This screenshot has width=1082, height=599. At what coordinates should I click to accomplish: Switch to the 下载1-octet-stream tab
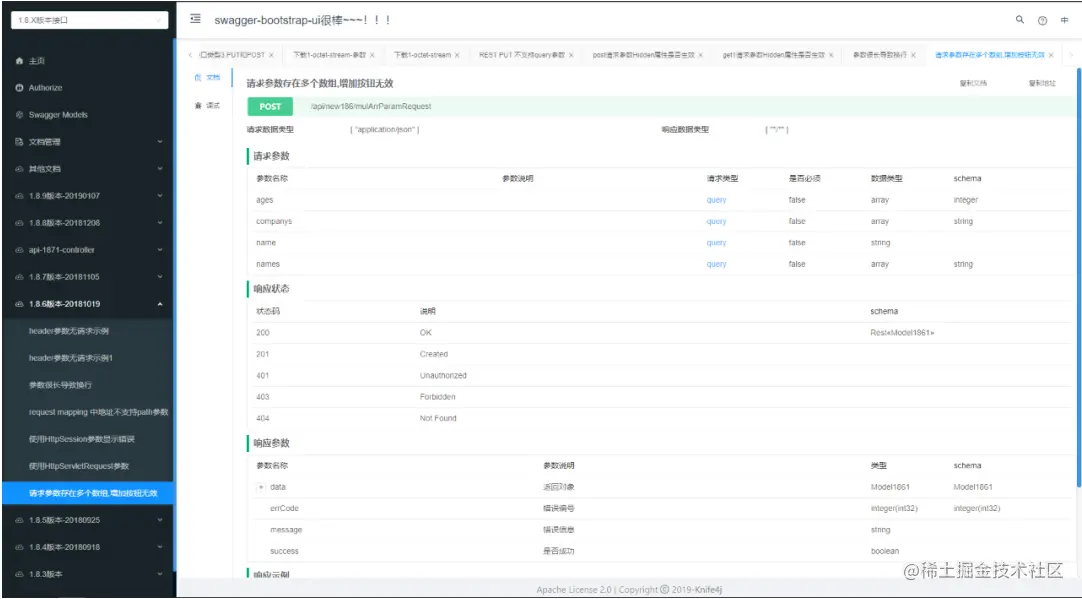[x=422, y=55]
